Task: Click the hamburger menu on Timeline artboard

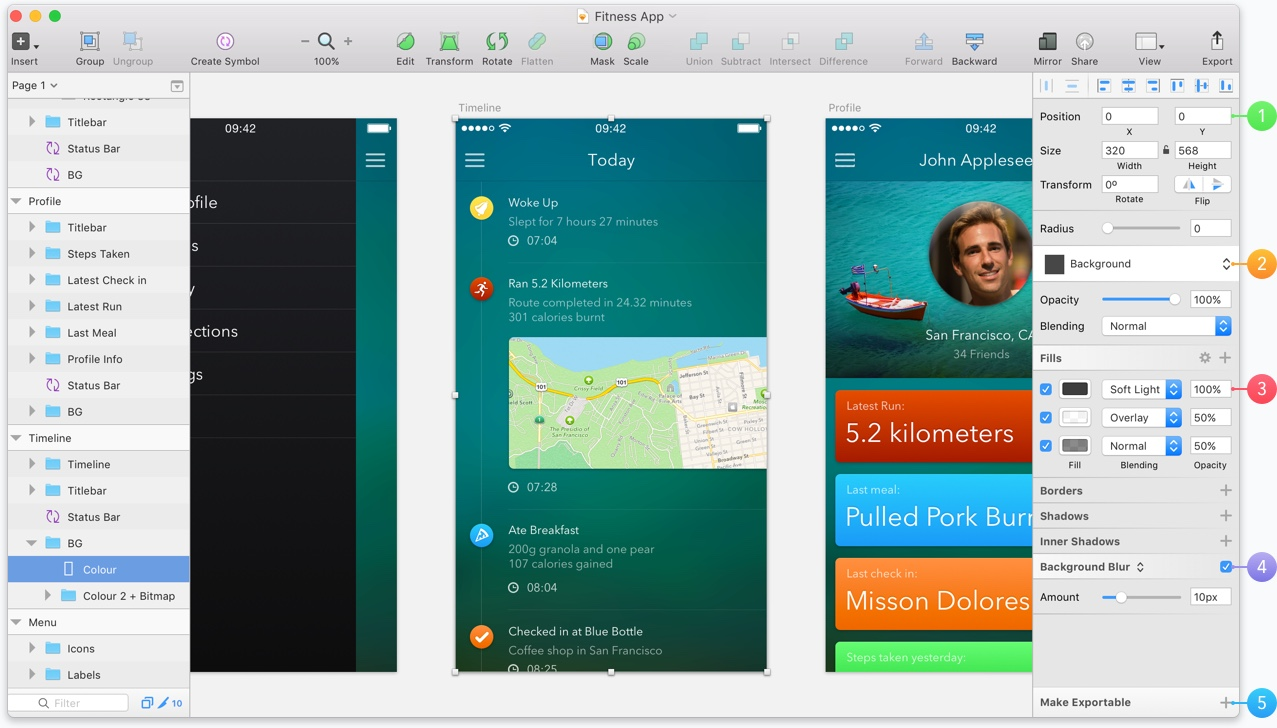Action: click(x=475, y=160)
